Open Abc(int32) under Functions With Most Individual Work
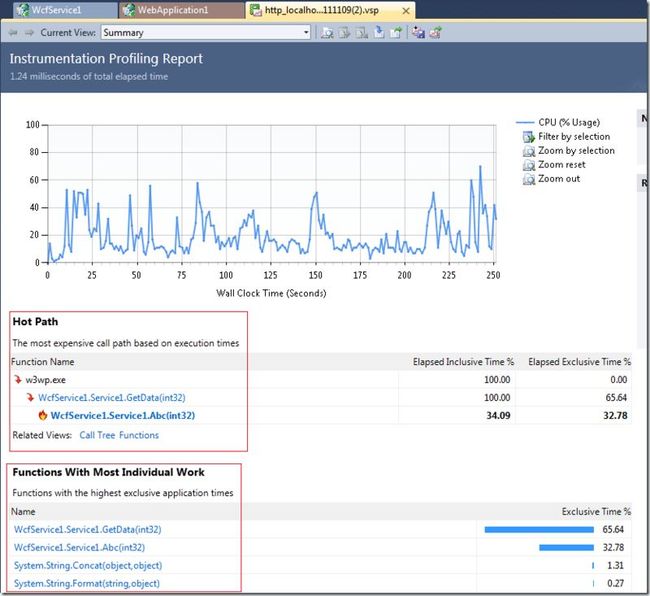650x596 pixels. click(79, 548)
